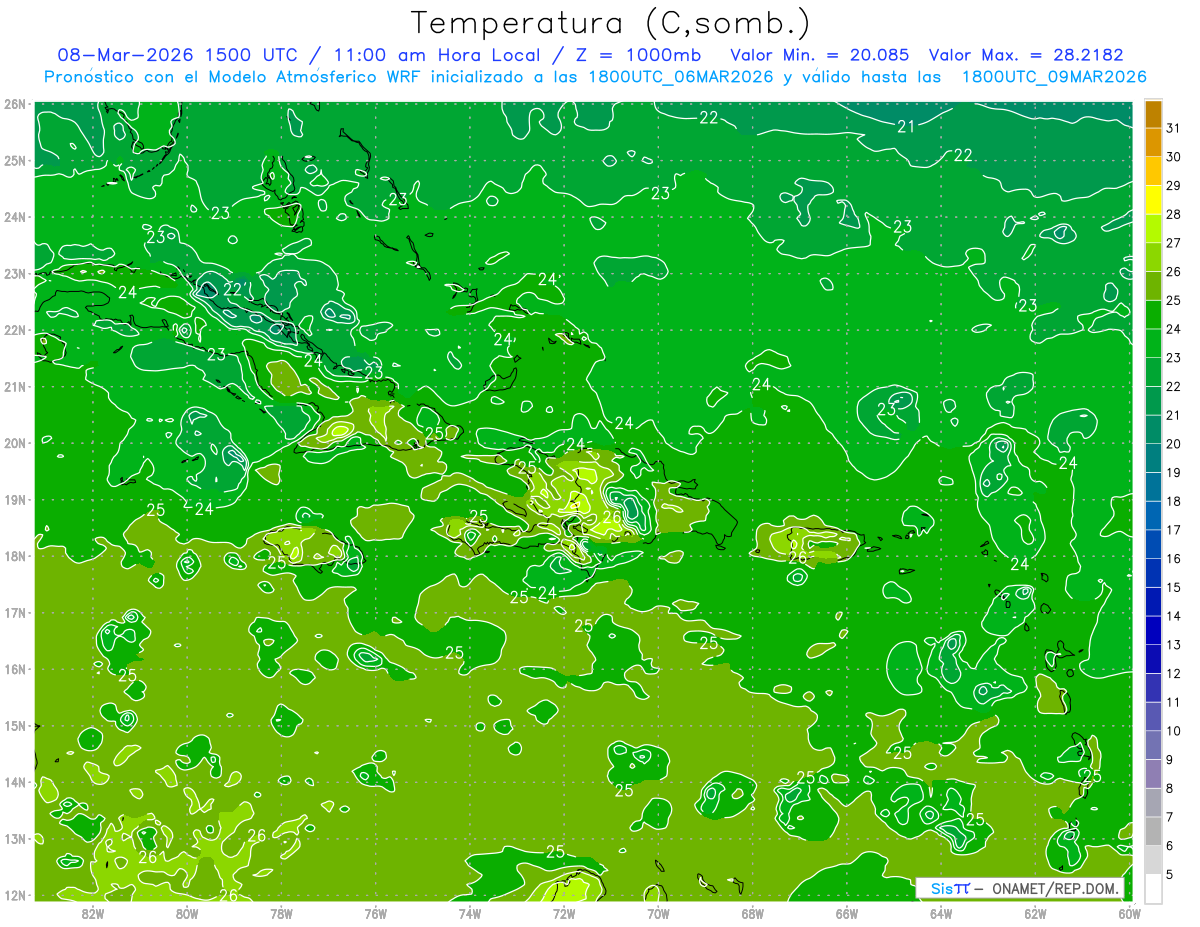Image resolution: width=1200 pixels, height=927 pixels.
Task: Click the 'Valor Min. = 20.085' text
Action: [820, 55]
